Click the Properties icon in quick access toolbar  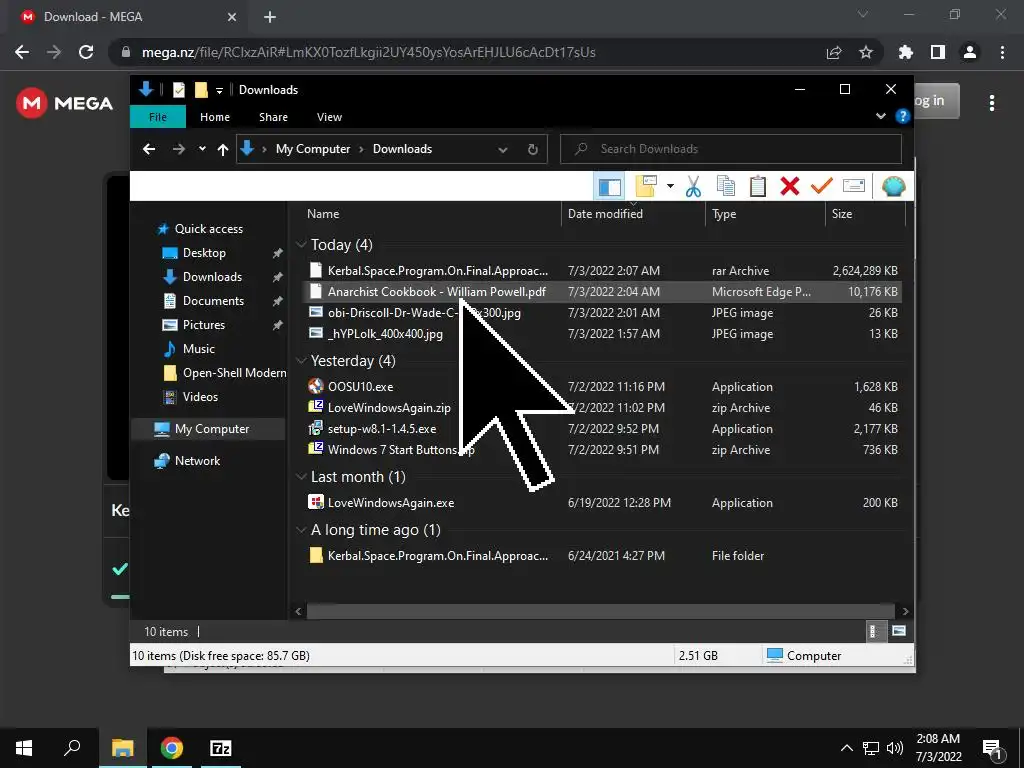click(178, 90)
